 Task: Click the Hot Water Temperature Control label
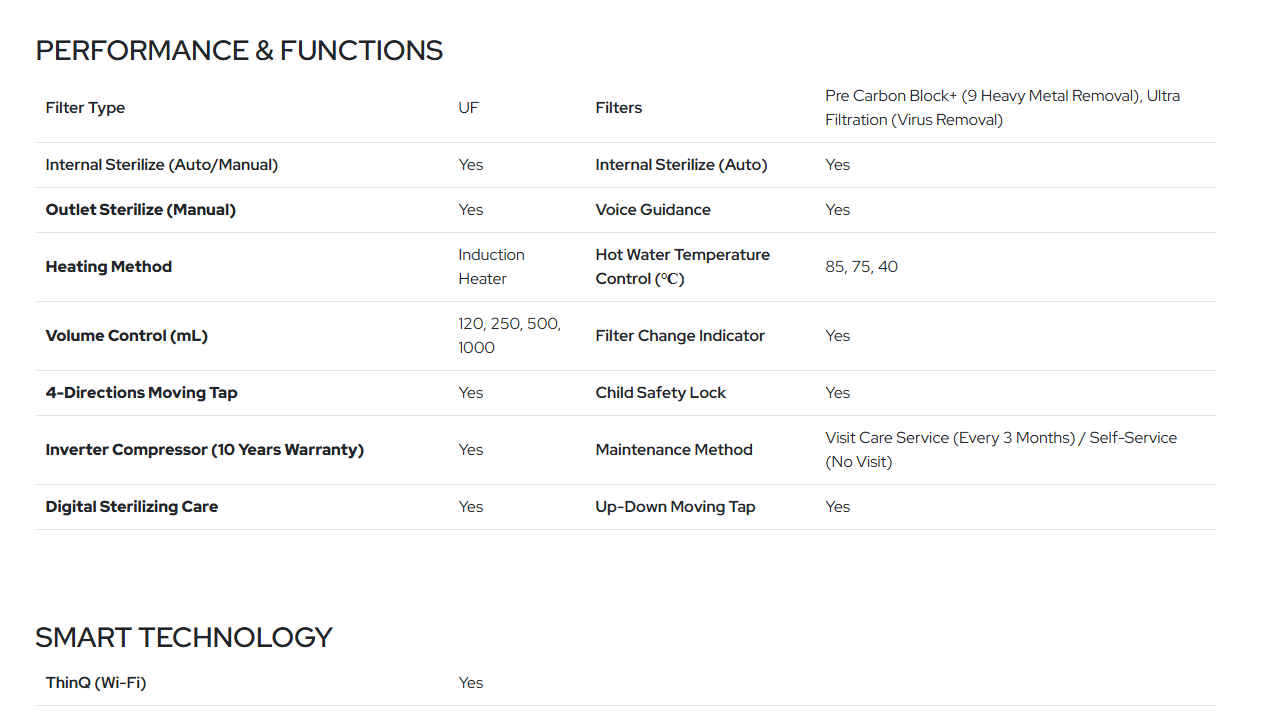tap(683, 267)
